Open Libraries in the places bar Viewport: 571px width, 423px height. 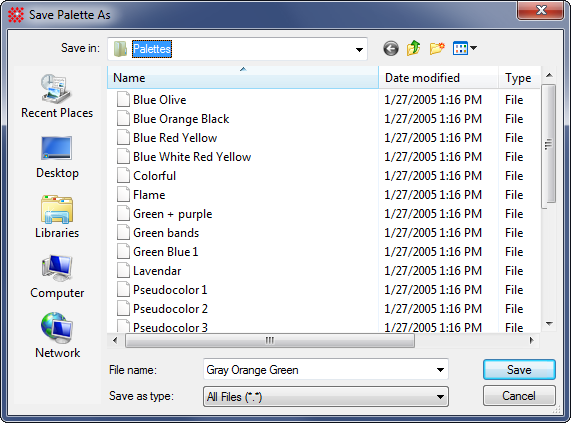[57, 217]
